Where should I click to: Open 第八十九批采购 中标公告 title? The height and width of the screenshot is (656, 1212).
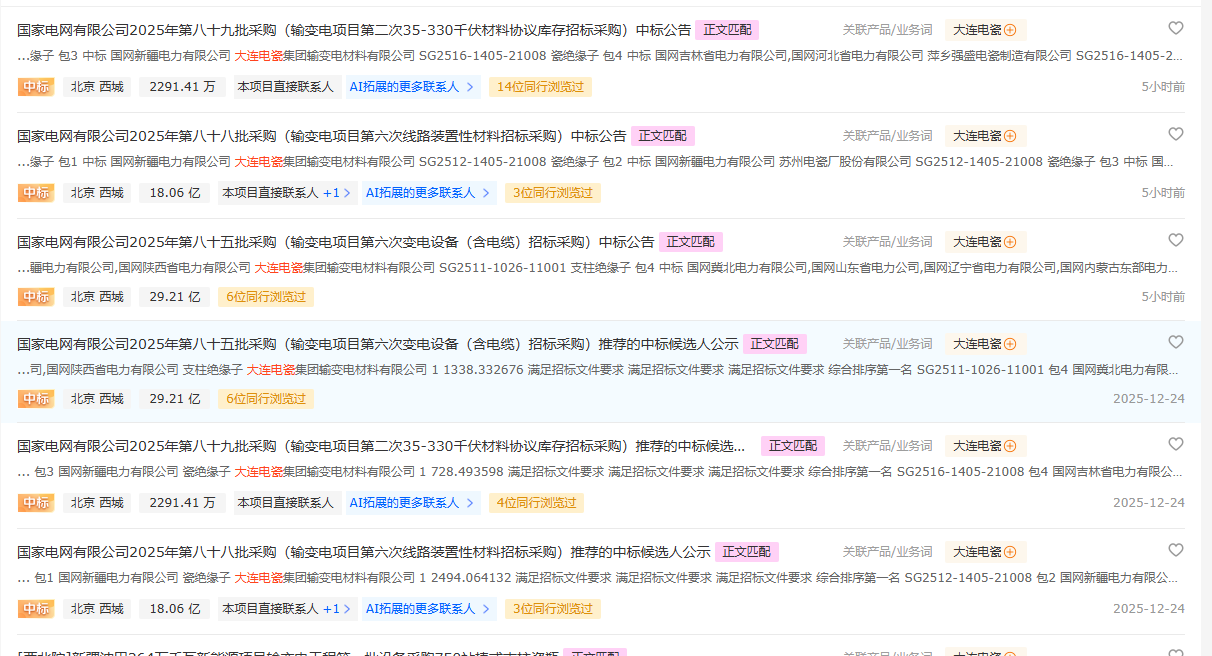[x=354, y=30]
